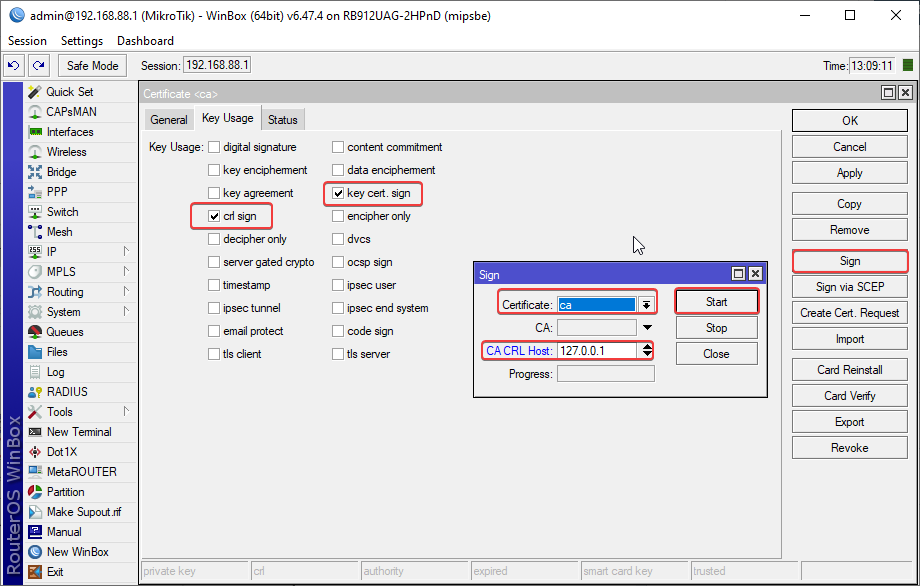920x586 pixels.
Task: Click CA CRL Host input field
Action: click(x=598, y=351)
